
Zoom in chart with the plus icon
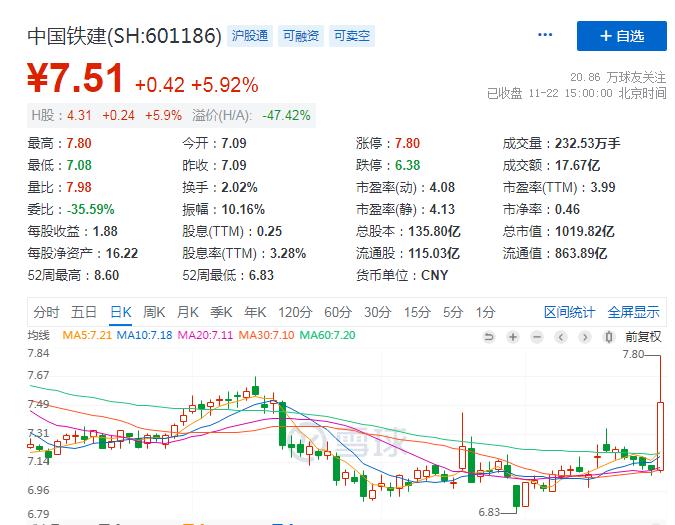pos(513,337)
